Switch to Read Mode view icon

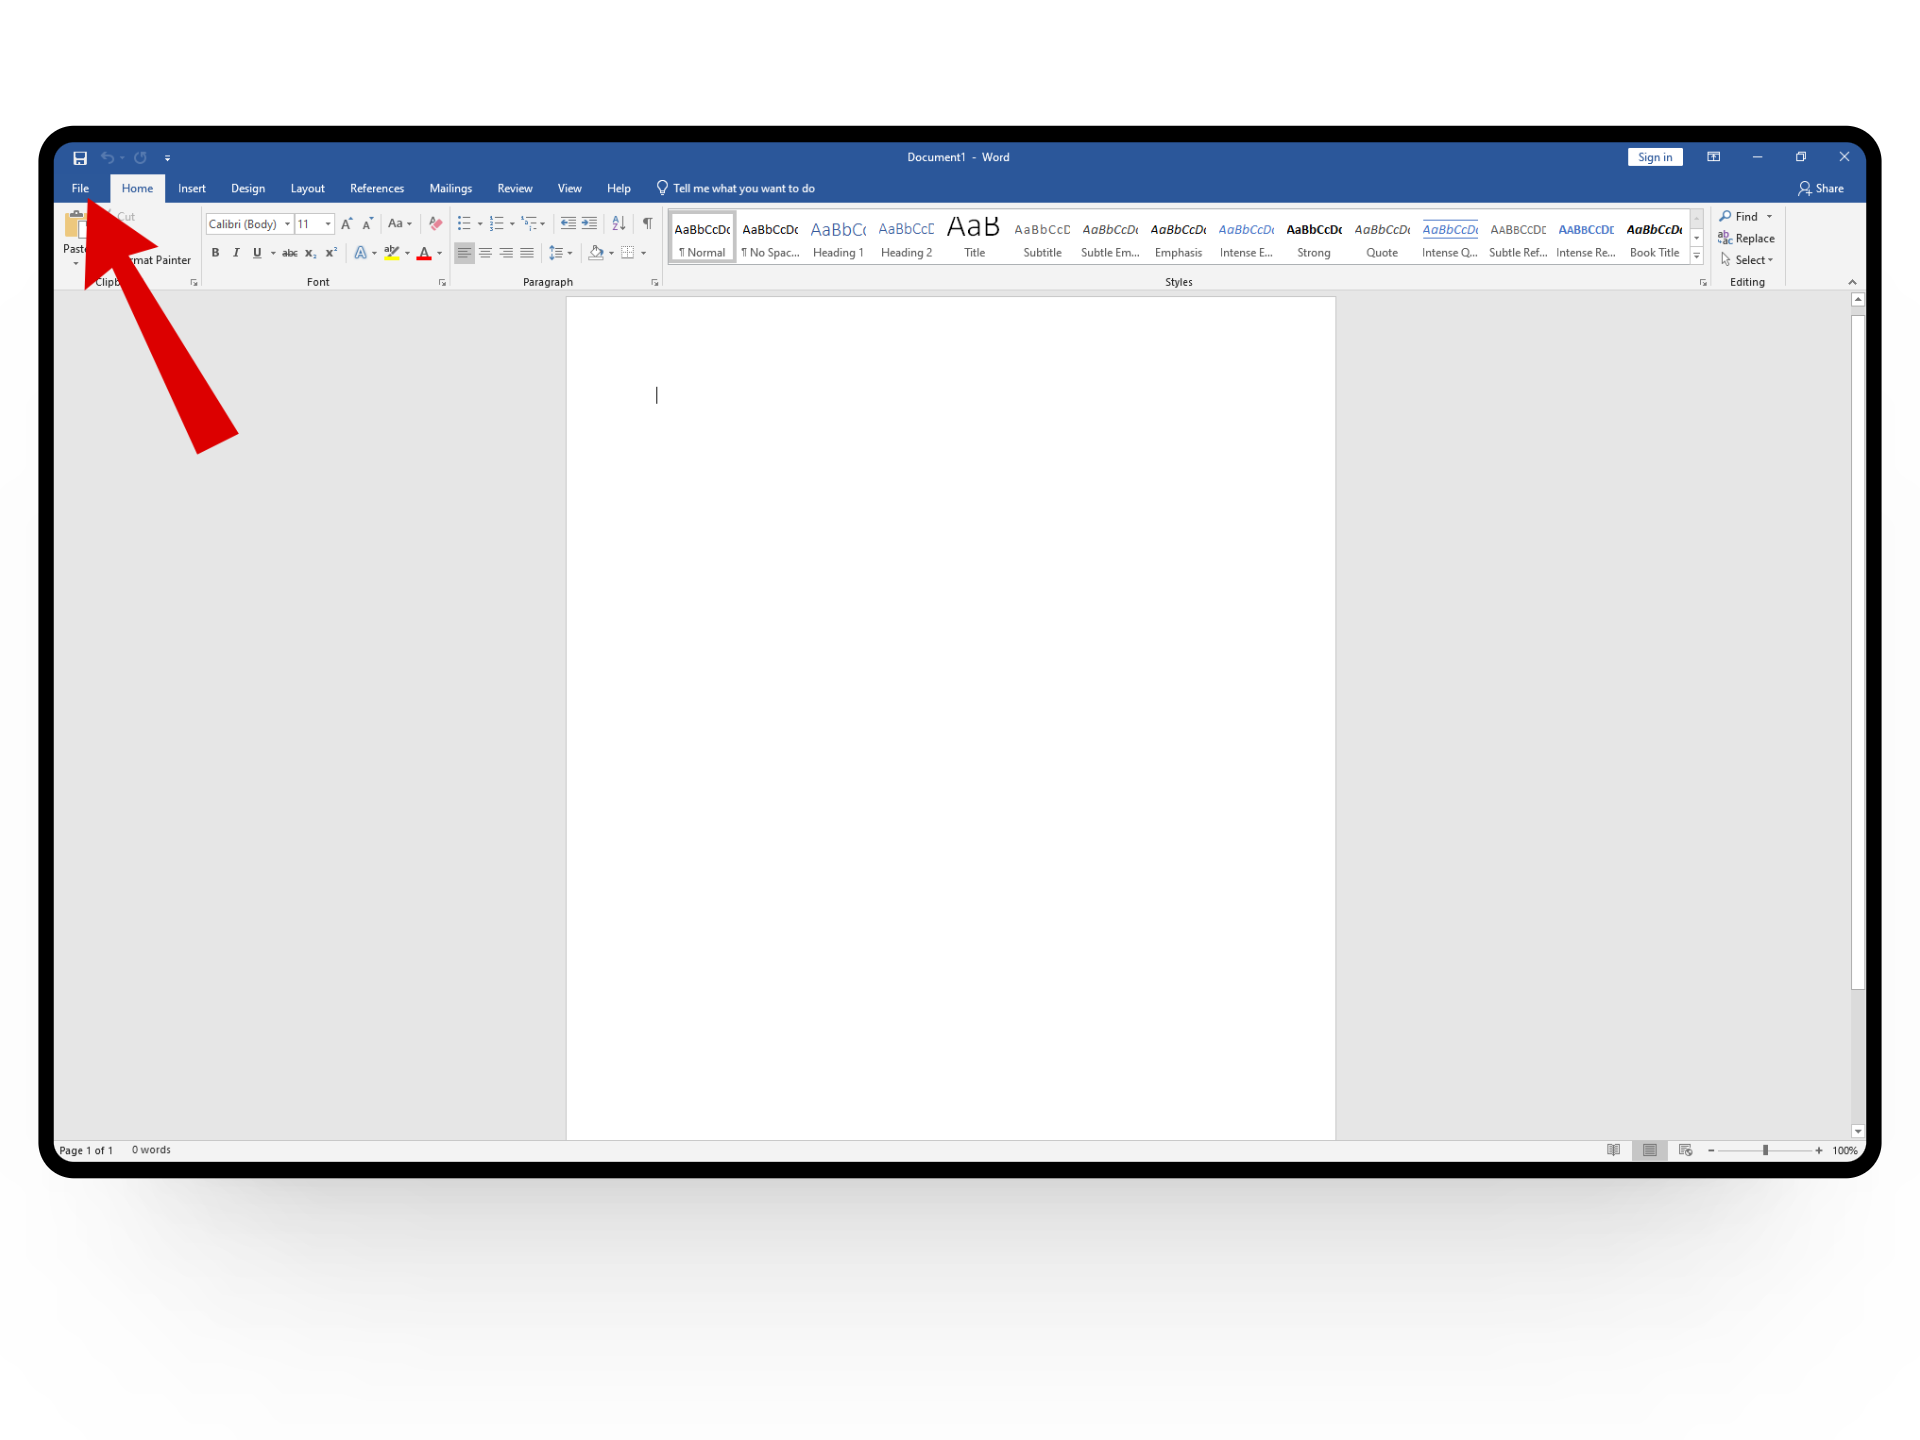pyautogui.click(x=1613, y=1150)
